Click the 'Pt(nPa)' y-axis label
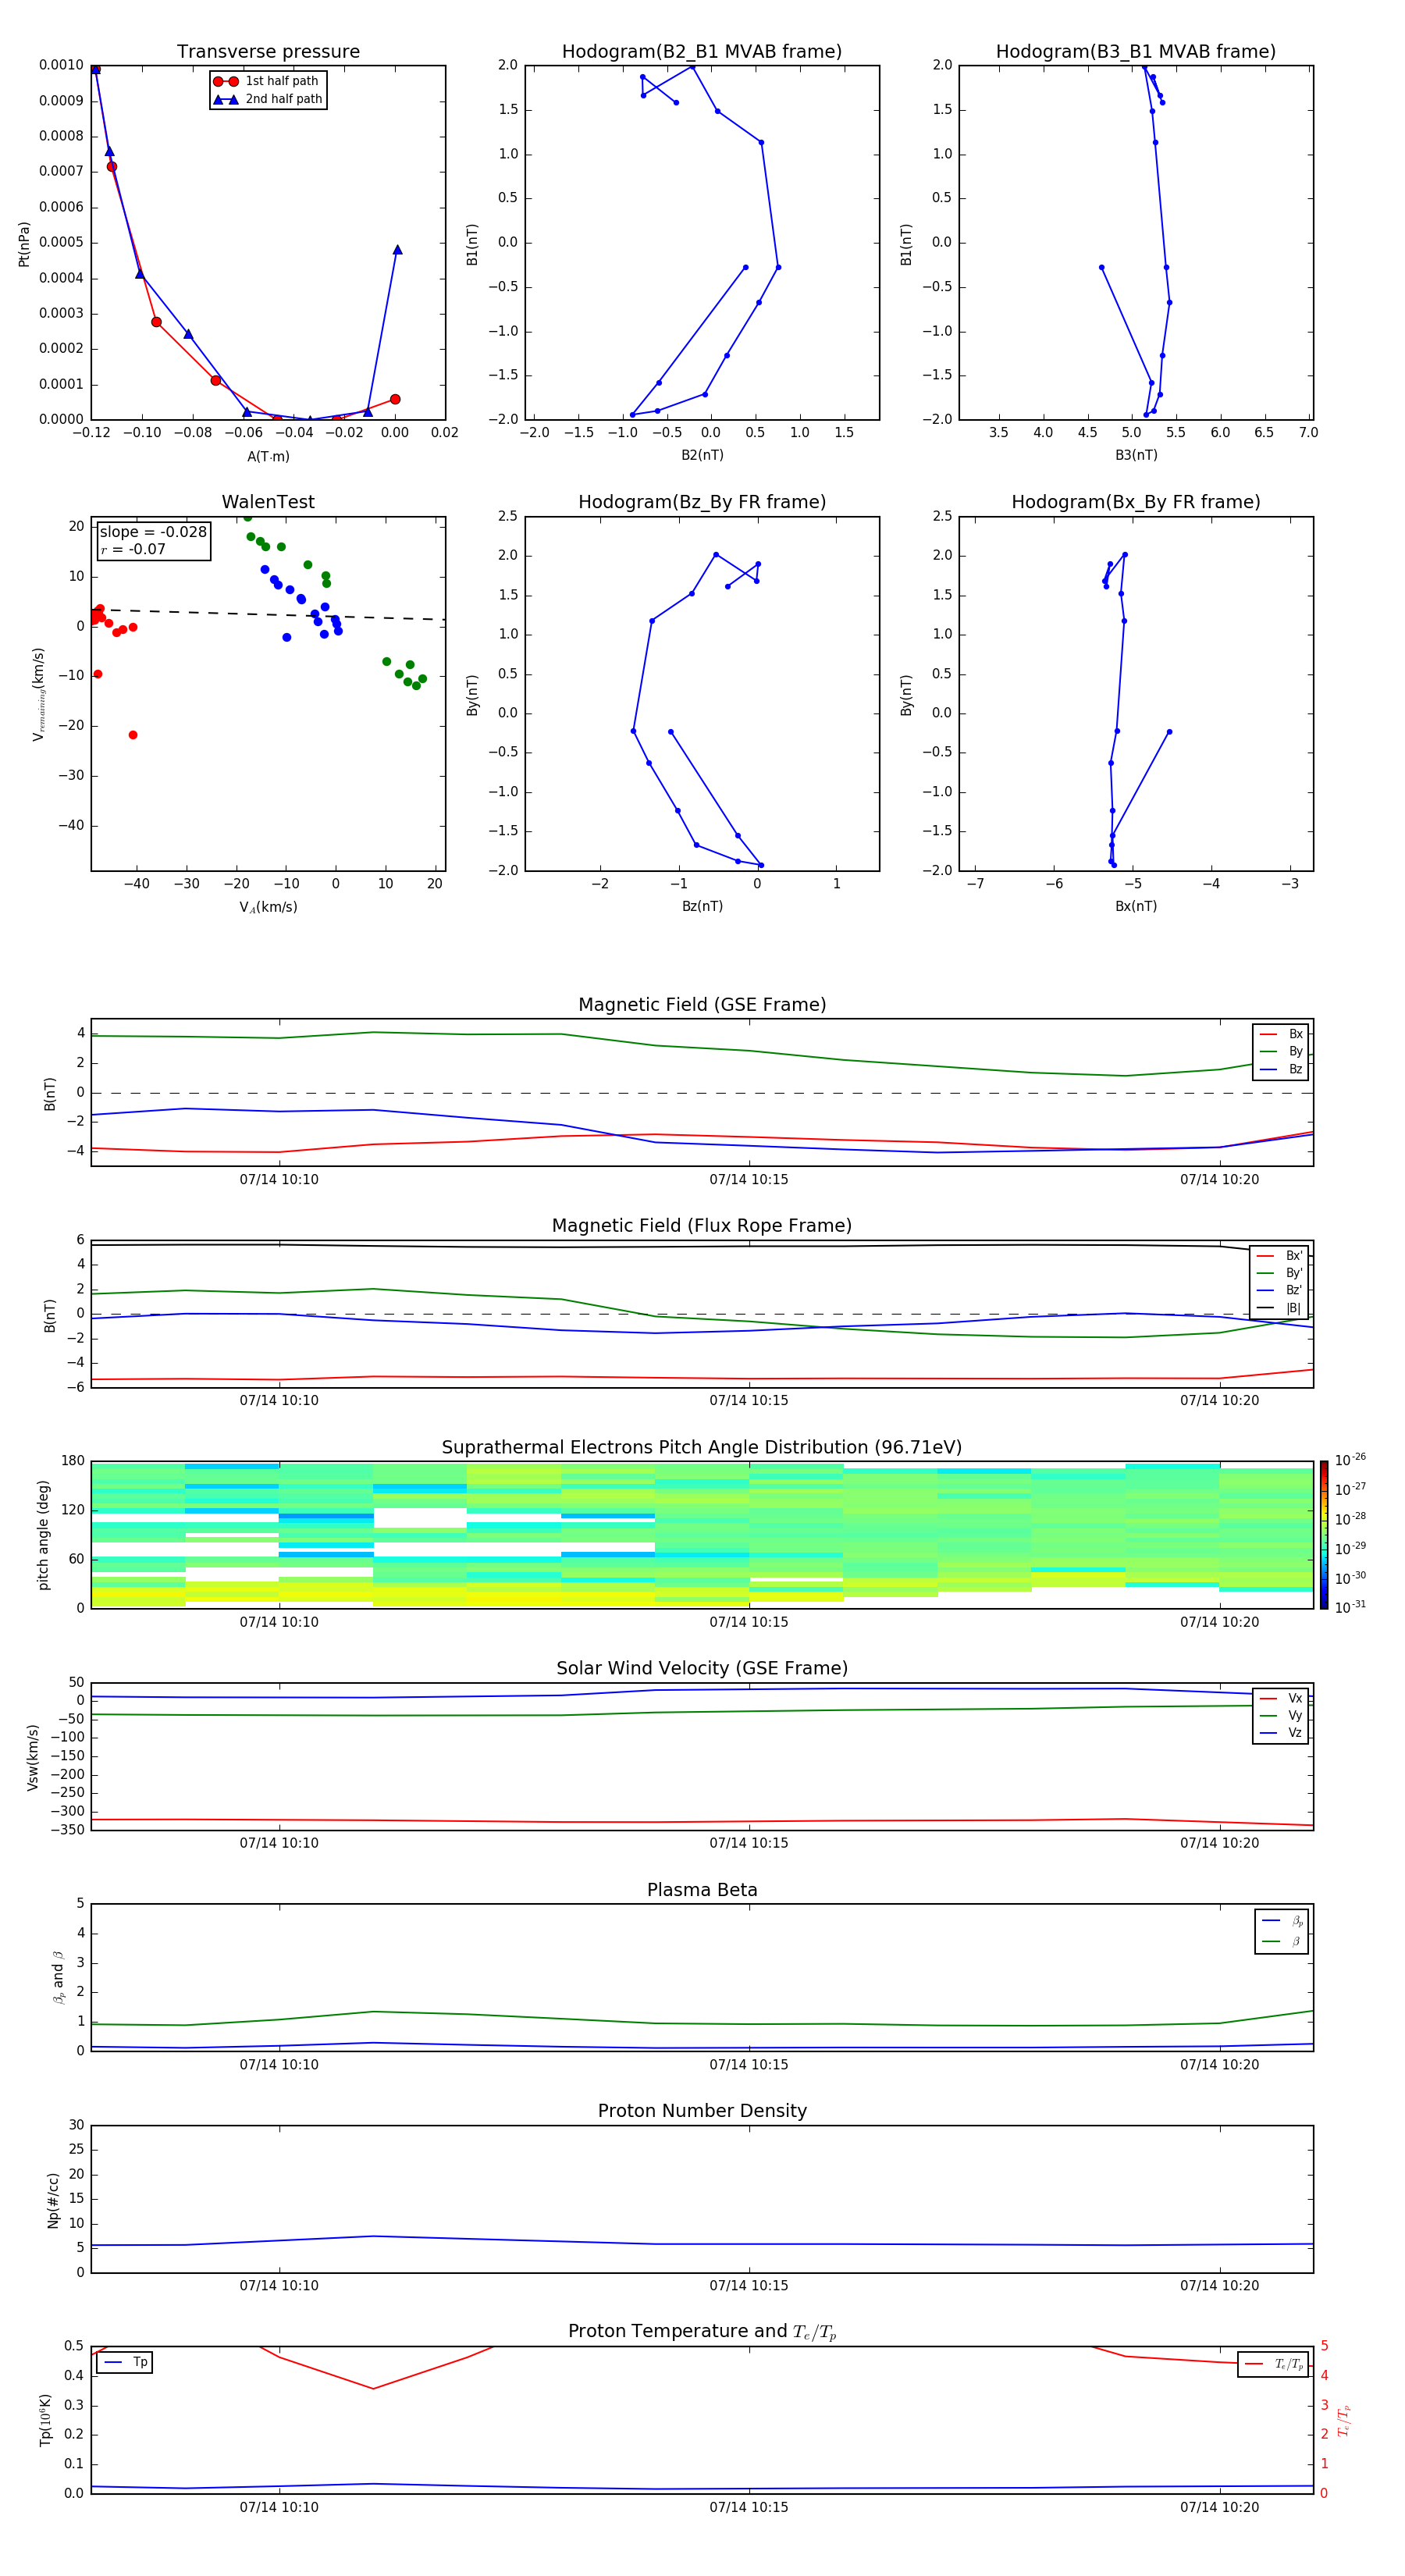This screenshot has width=1405, height=2576. 24,244
